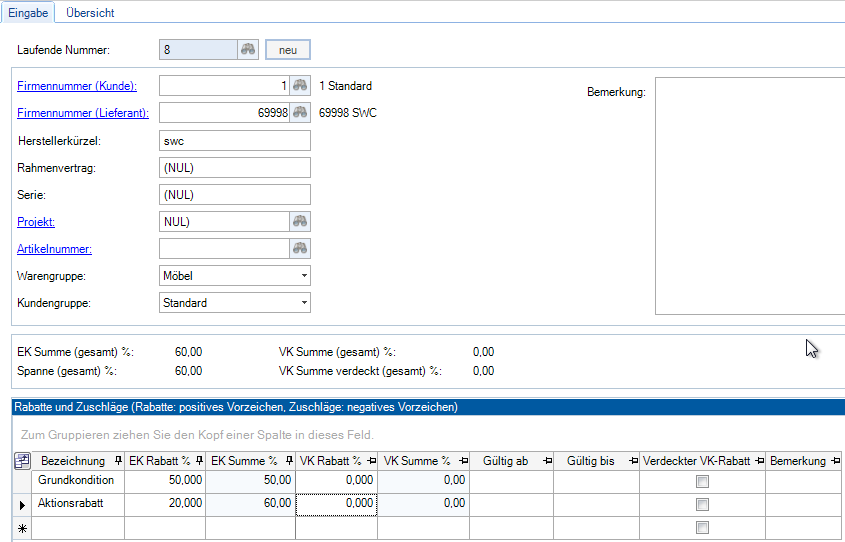Tick Verdeckter VK-Rabatt for Grundkondition row

(702, 481)
